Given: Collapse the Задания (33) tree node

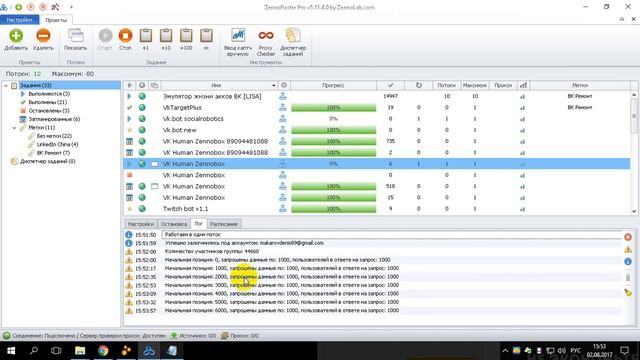Looking at the screenshot, I should pyautogui.click(x=6, y=85).
